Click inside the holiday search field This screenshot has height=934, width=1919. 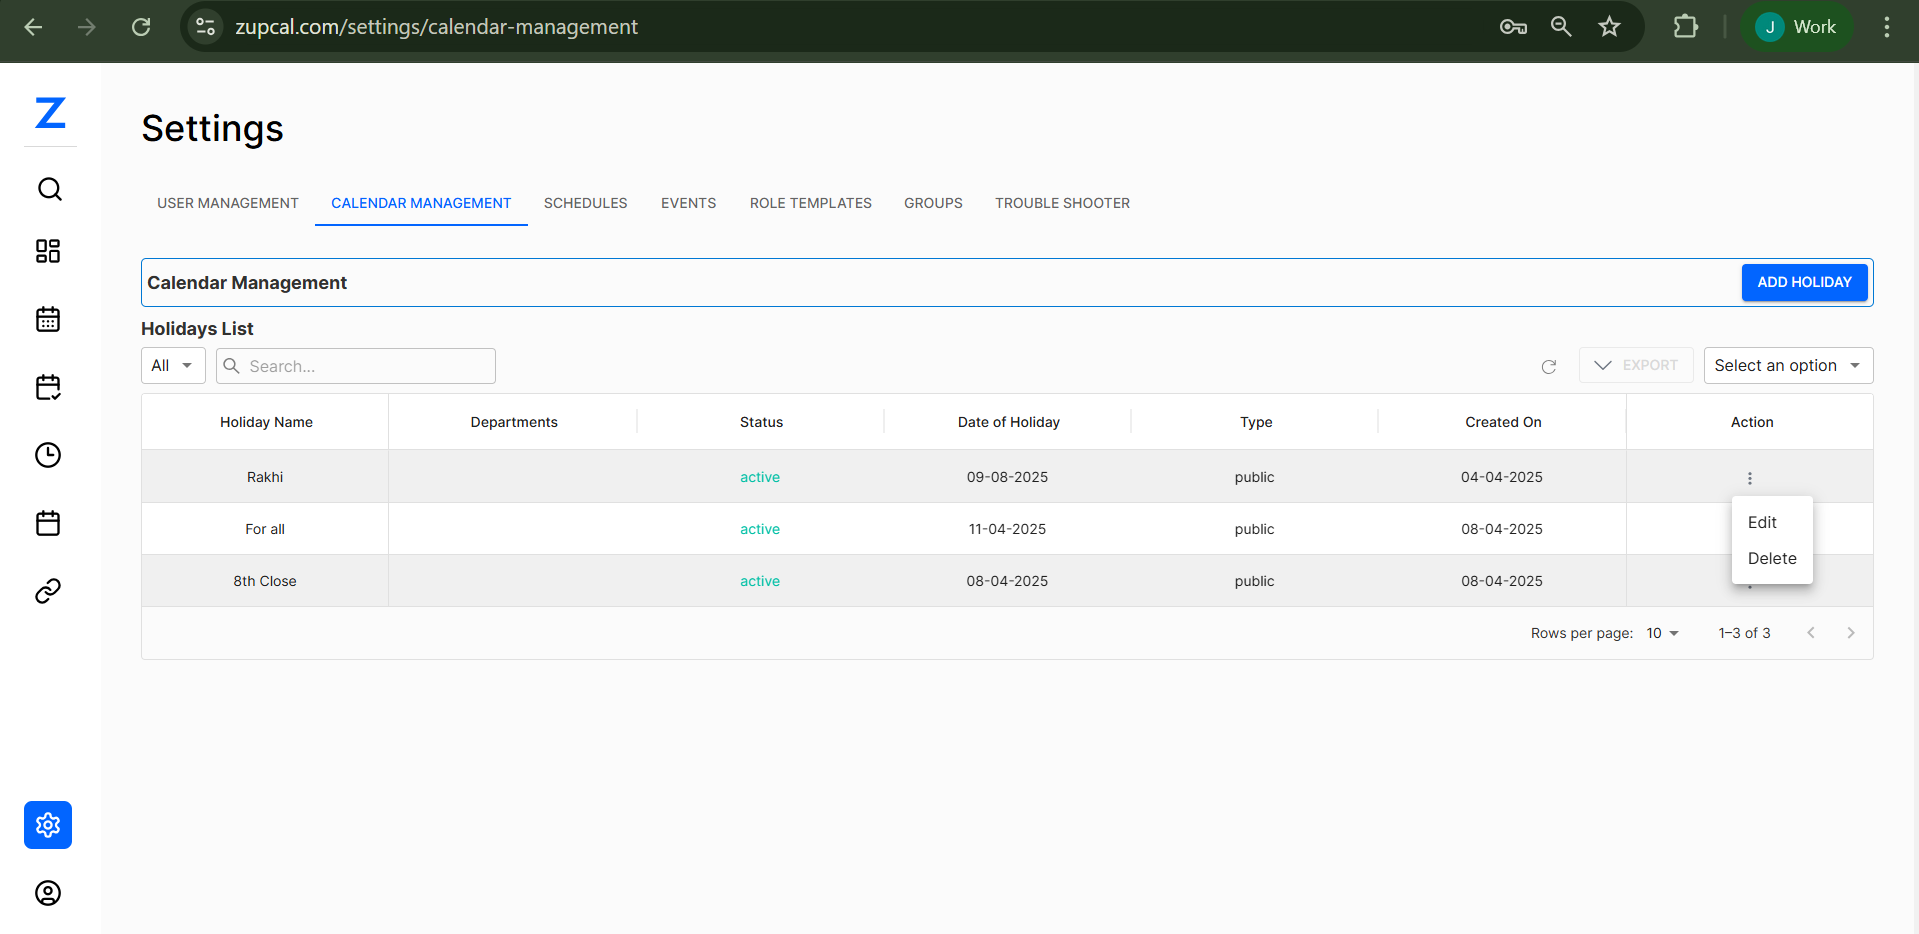(355, 366)
